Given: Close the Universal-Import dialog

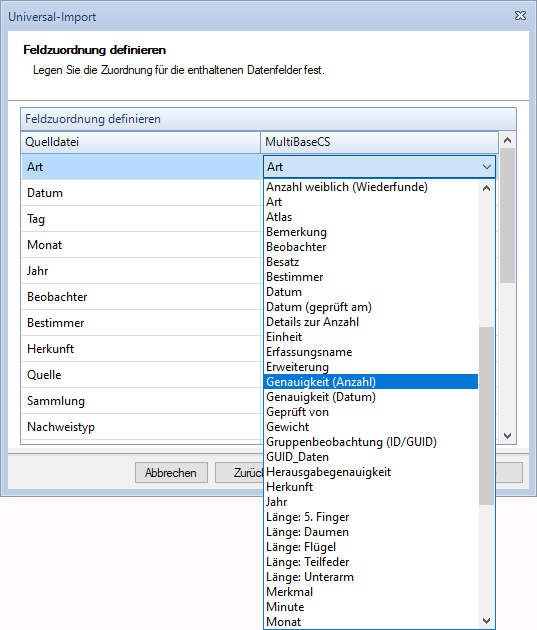Looking at the screenshot, I should pos(520,16).
